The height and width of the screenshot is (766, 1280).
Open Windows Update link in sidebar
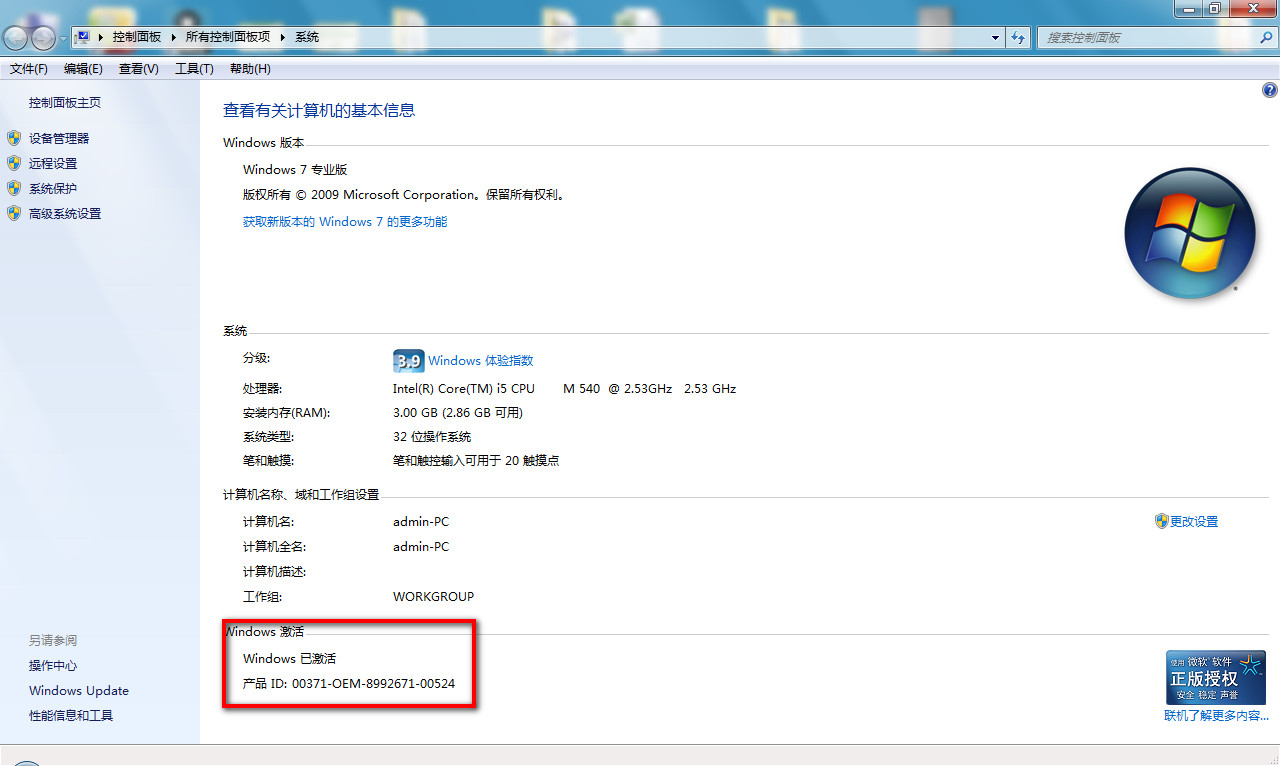tap(79, 691)
